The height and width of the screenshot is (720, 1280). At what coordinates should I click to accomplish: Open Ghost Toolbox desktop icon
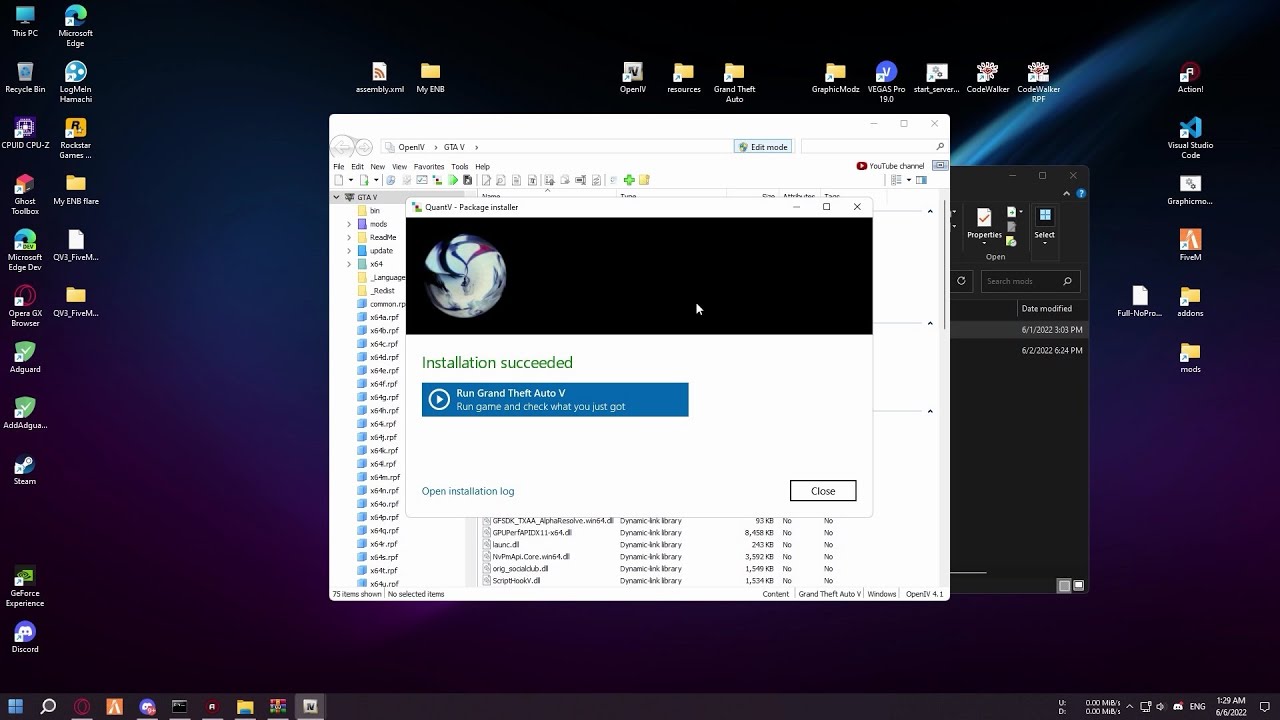(x=25, y=194)
